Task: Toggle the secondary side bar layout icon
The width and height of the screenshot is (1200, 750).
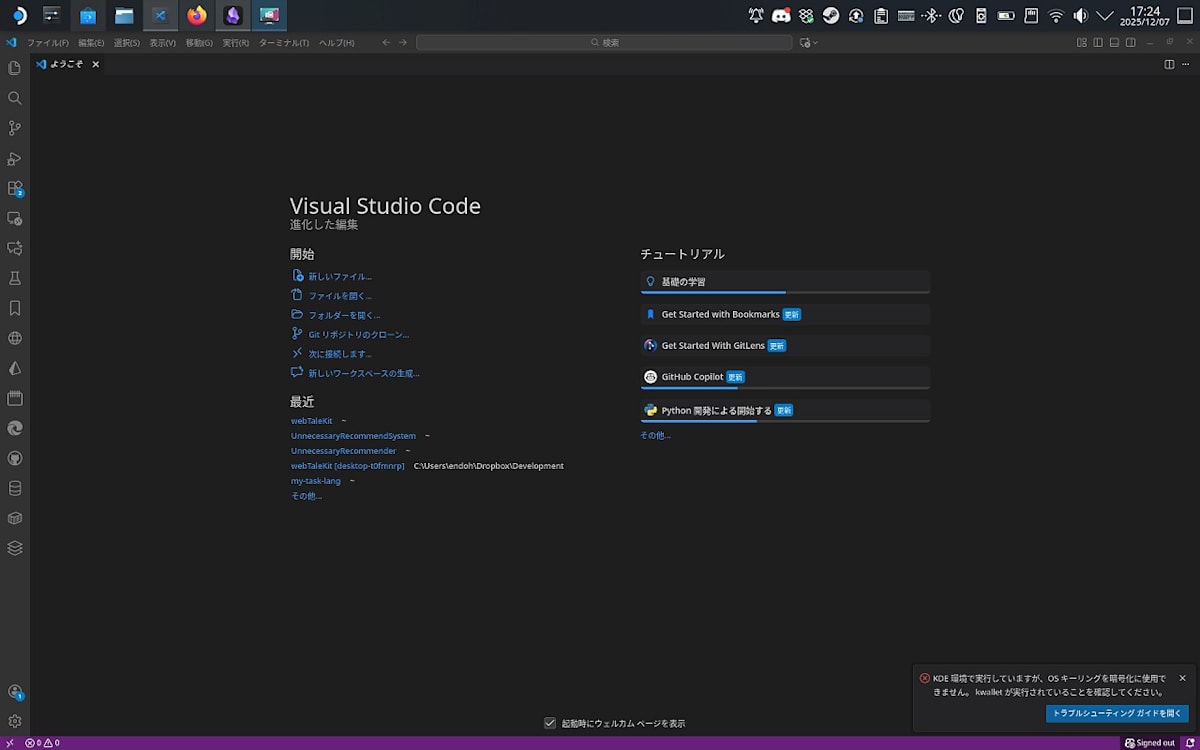Action: pyautogui.click(x=1131, y=42)
